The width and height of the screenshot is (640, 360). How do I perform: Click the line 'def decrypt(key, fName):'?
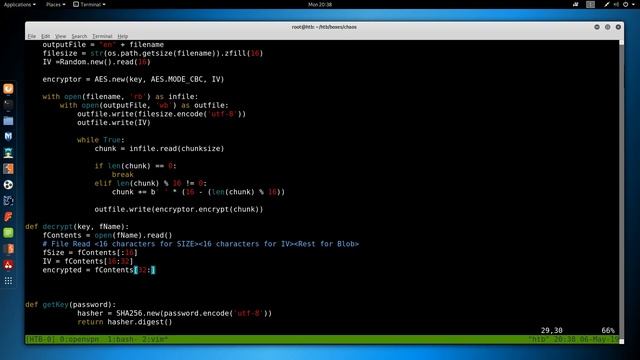[77, 227]
